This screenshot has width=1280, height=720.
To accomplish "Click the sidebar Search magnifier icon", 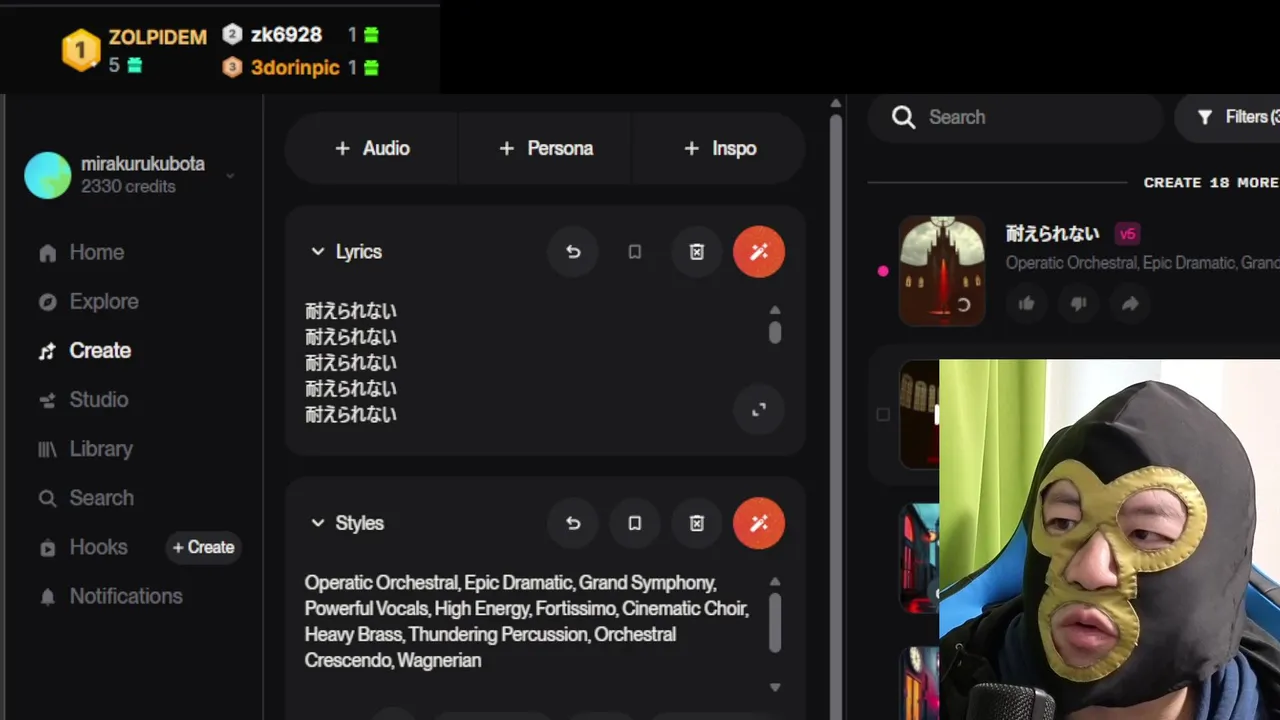I will tap(47, 498).
